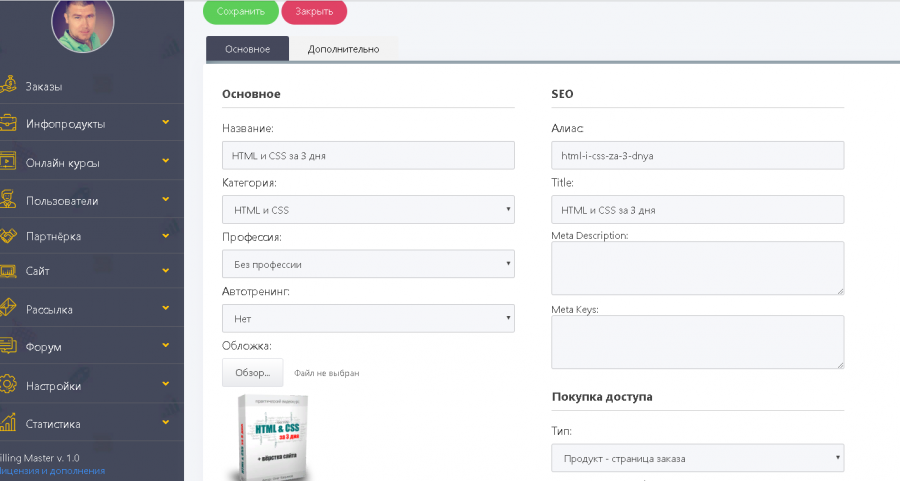Click the Пользователи sidebar icon
Screen dimensions: 900x481
click(x=7, y=200)
